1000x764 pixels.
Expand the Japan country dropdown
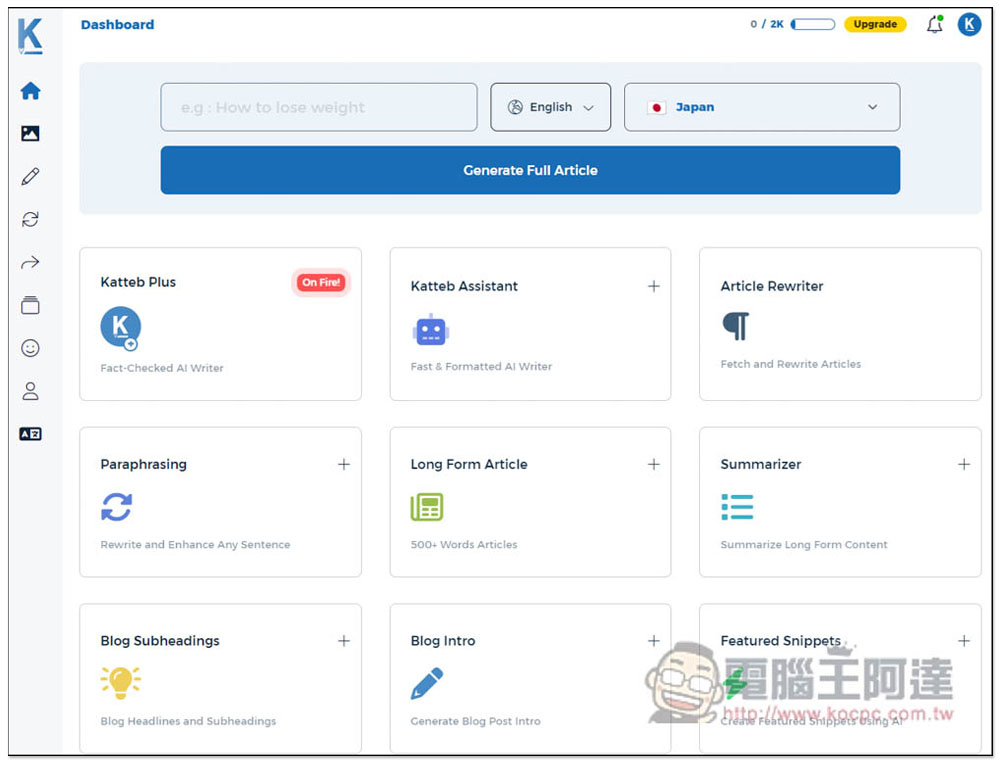pyautogui.click(x=761, y=107)
